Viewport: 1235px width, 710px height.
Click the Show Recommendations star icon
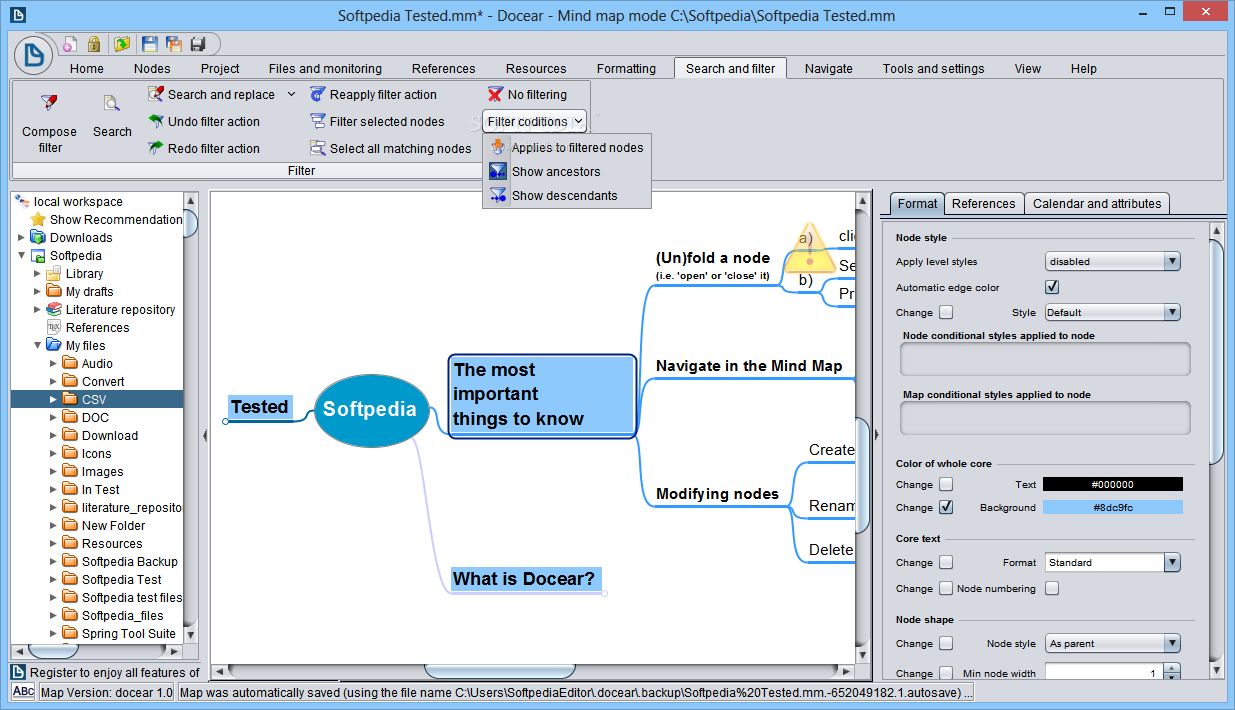point(38,219)
